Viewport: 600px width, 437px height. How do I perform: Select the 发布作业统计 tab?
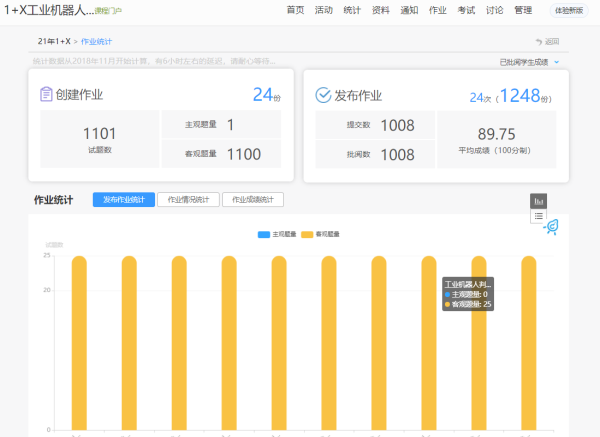coord(124,199)
